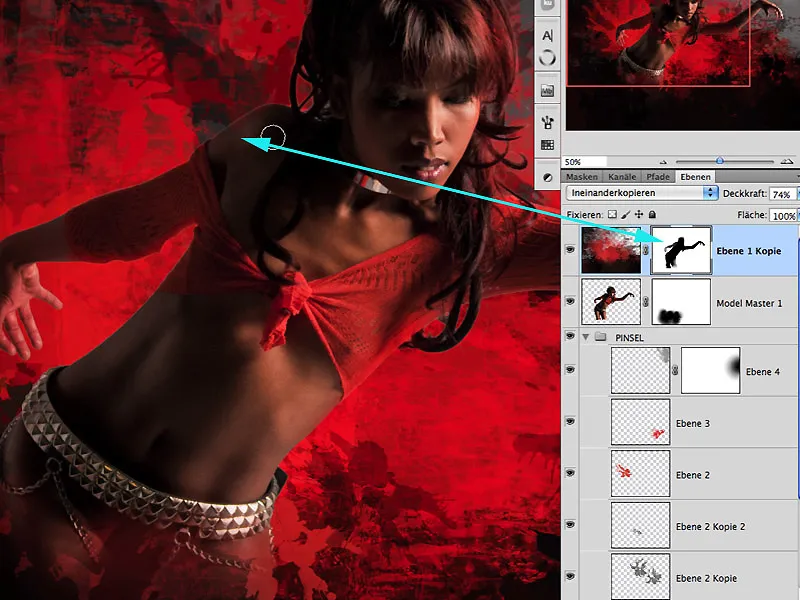Viewport: 800px width, 600px height.
Task: Toggle the eye of Ebene 2 Kopie layer
Action: point(570,577)
